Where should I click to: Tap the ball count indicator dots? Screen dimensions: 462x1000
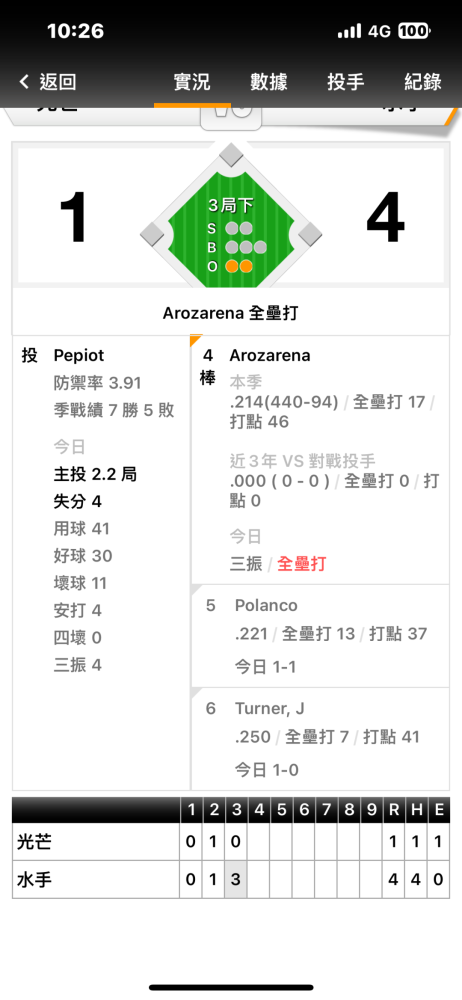click(246, 247)
